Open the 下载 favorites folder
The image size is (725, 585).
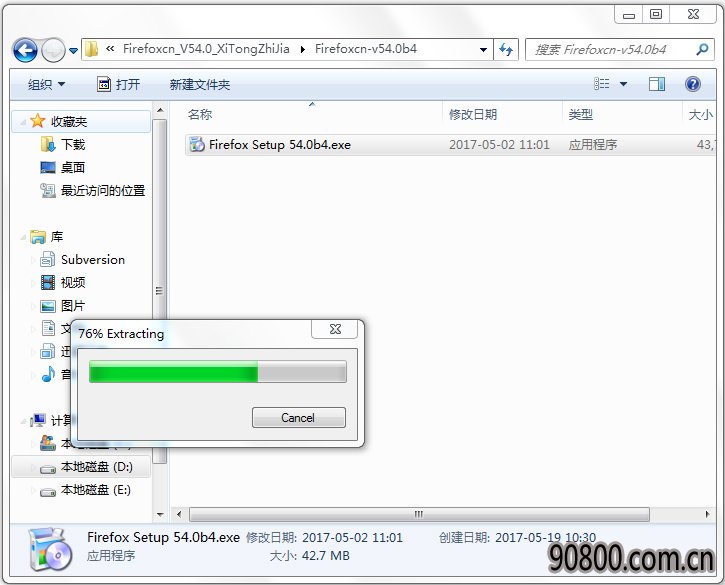pyautogui.click(x=73, y=145)
